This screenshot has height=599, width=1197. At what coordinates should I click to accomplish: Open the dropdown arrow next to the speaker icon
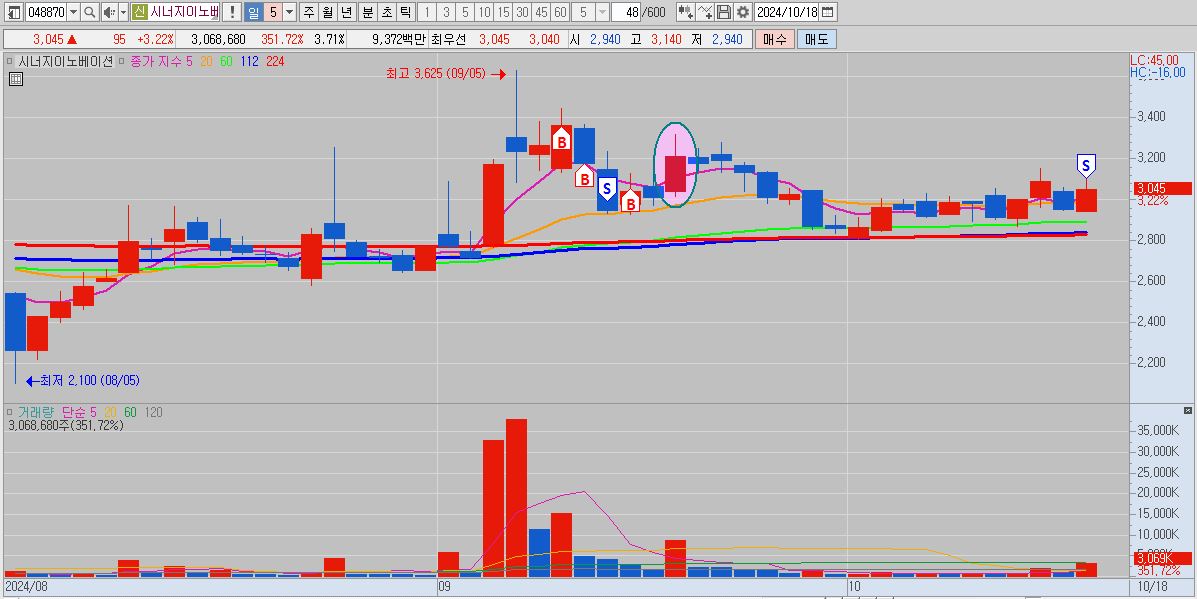[122, 12]
